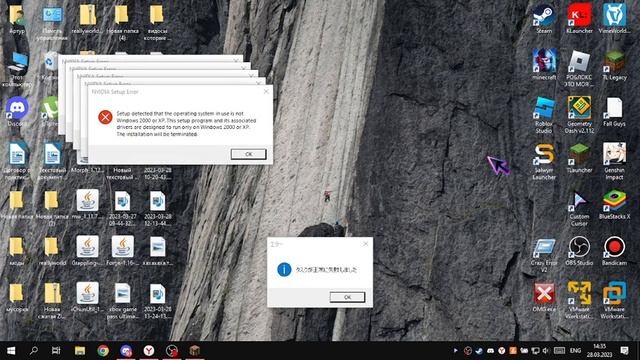Select the mw_1.11.7 jar file icon
Image resolution: width=640 pixels, height=360 pixels.
click(x=87, y=204)
